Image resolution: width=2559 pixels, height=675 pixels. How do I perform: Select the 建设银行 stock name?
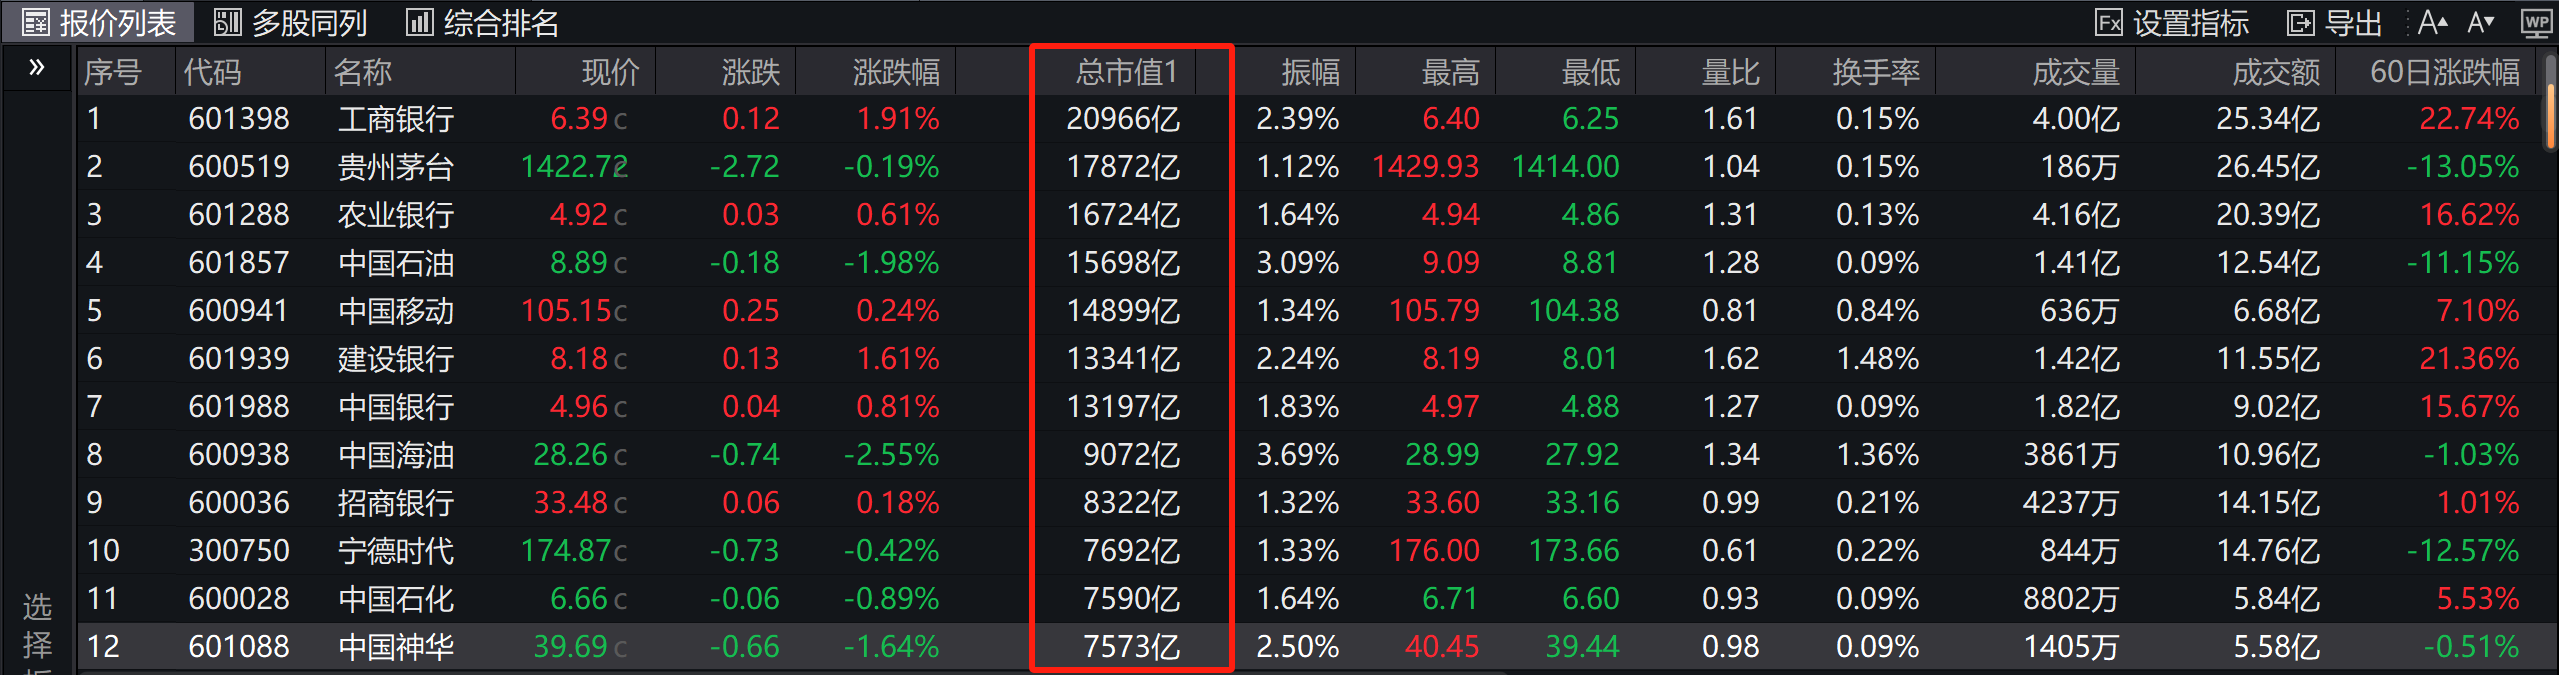pos(396,359)
